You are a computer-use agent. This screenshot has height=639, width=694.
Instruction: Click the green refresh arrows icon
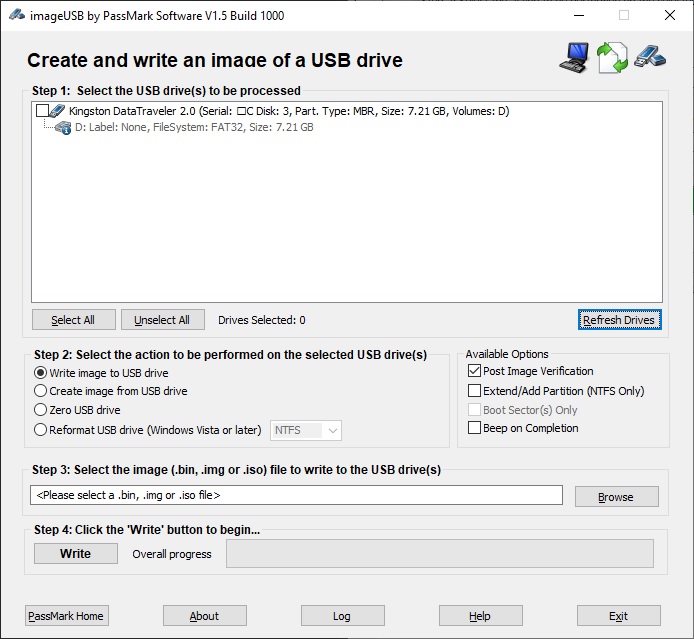612,58
